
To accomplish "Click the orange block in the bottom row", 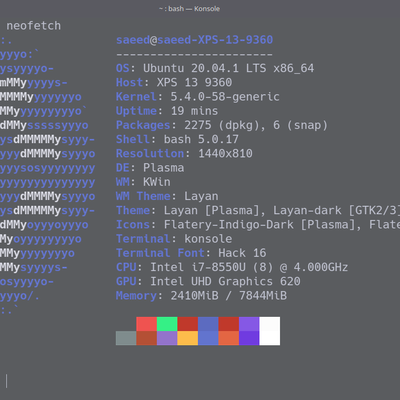I will 229,338.
